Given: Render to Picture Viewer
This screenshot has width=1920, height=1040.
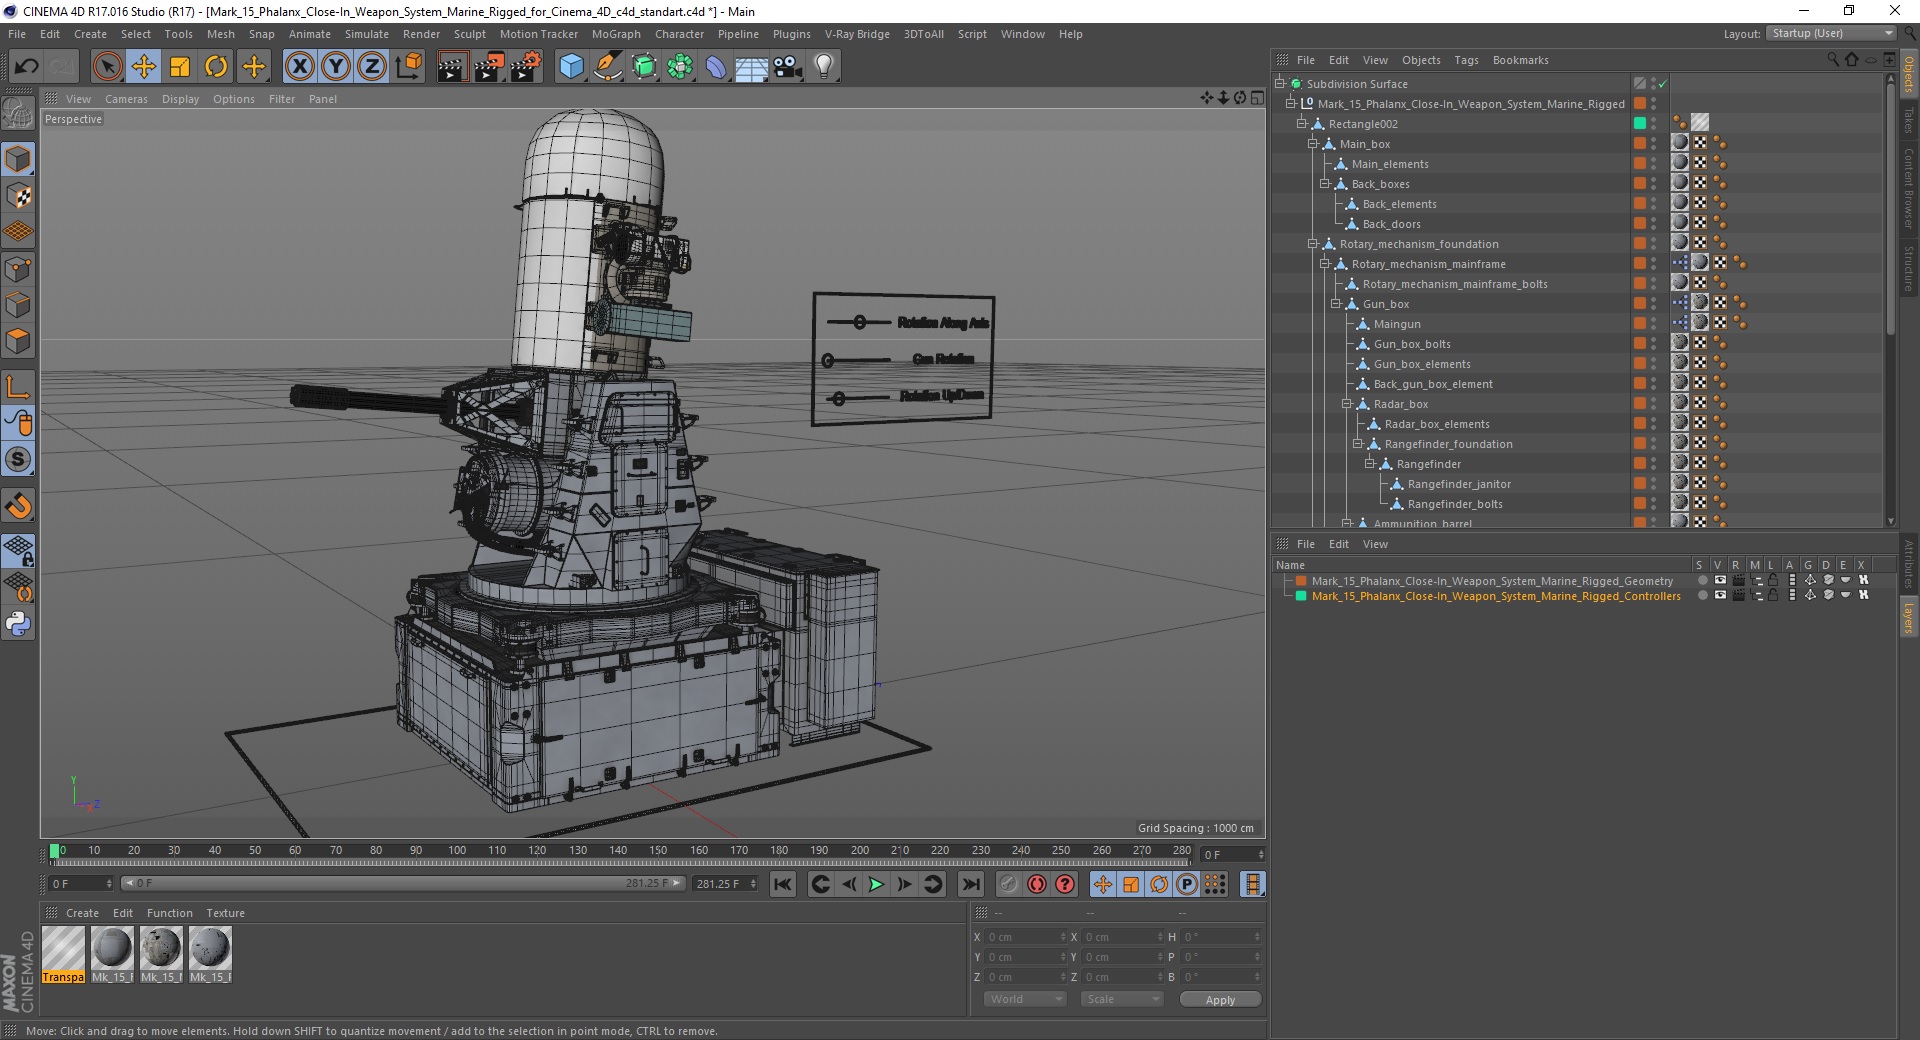Looking at the screenshot, I should [x=489, y=67].
